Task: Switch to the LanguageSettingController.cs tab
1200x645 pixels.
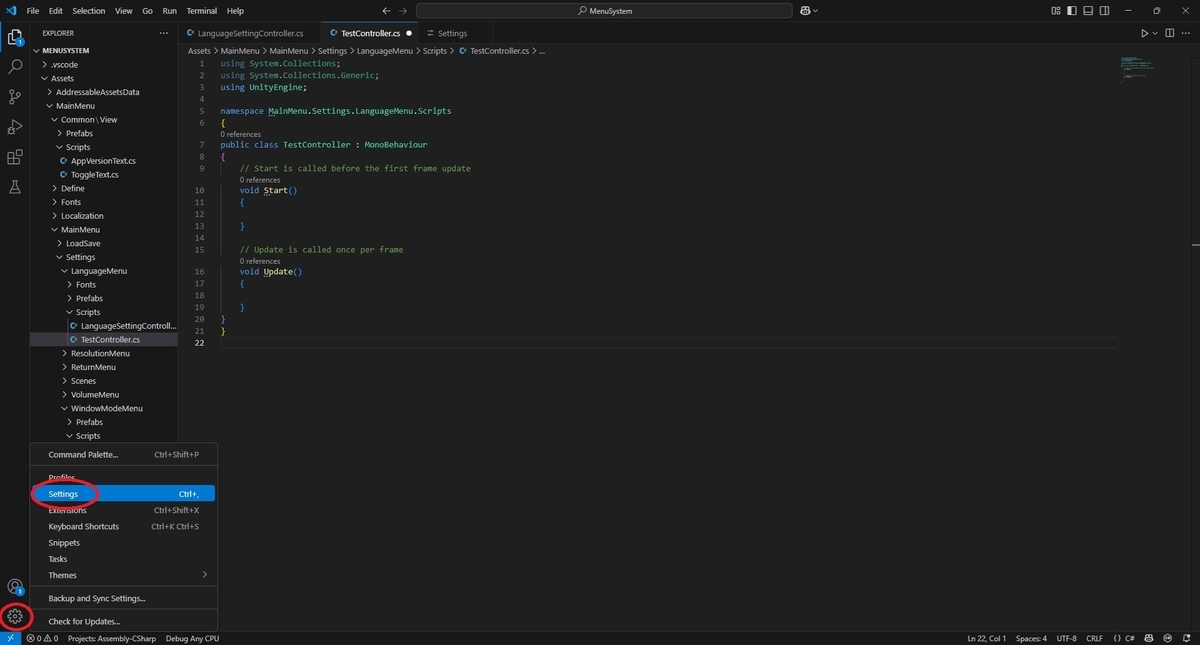Action: [251, 32]
